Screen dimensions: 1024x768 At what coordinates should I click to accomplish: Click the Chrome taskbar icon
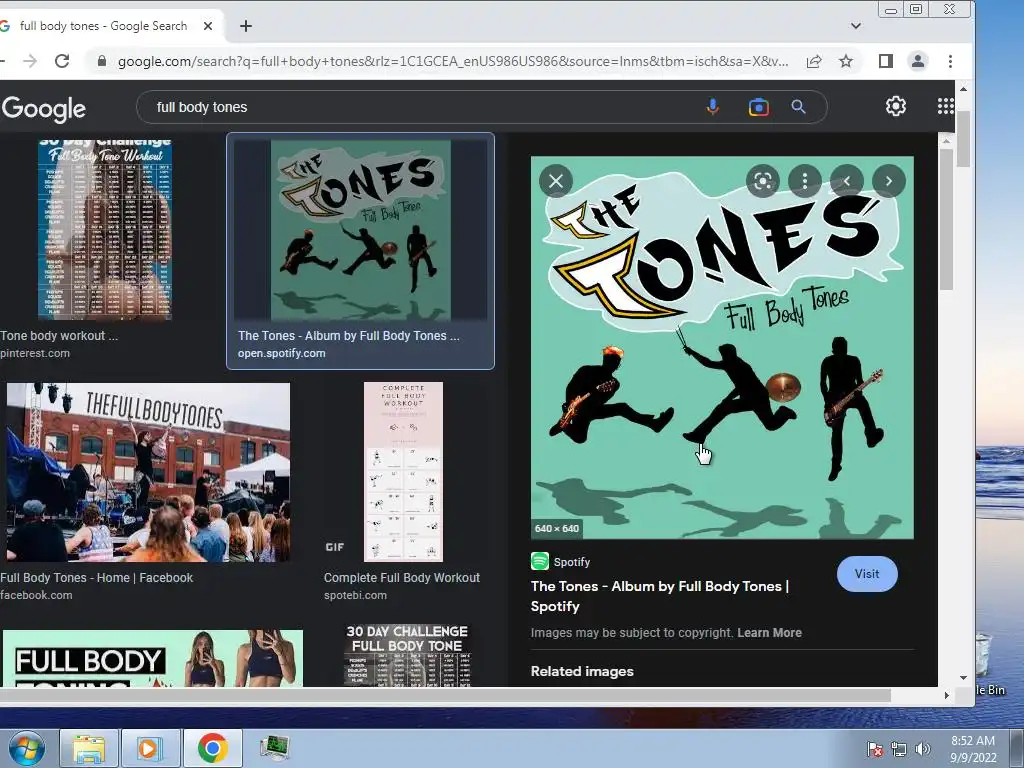point(212,748)
